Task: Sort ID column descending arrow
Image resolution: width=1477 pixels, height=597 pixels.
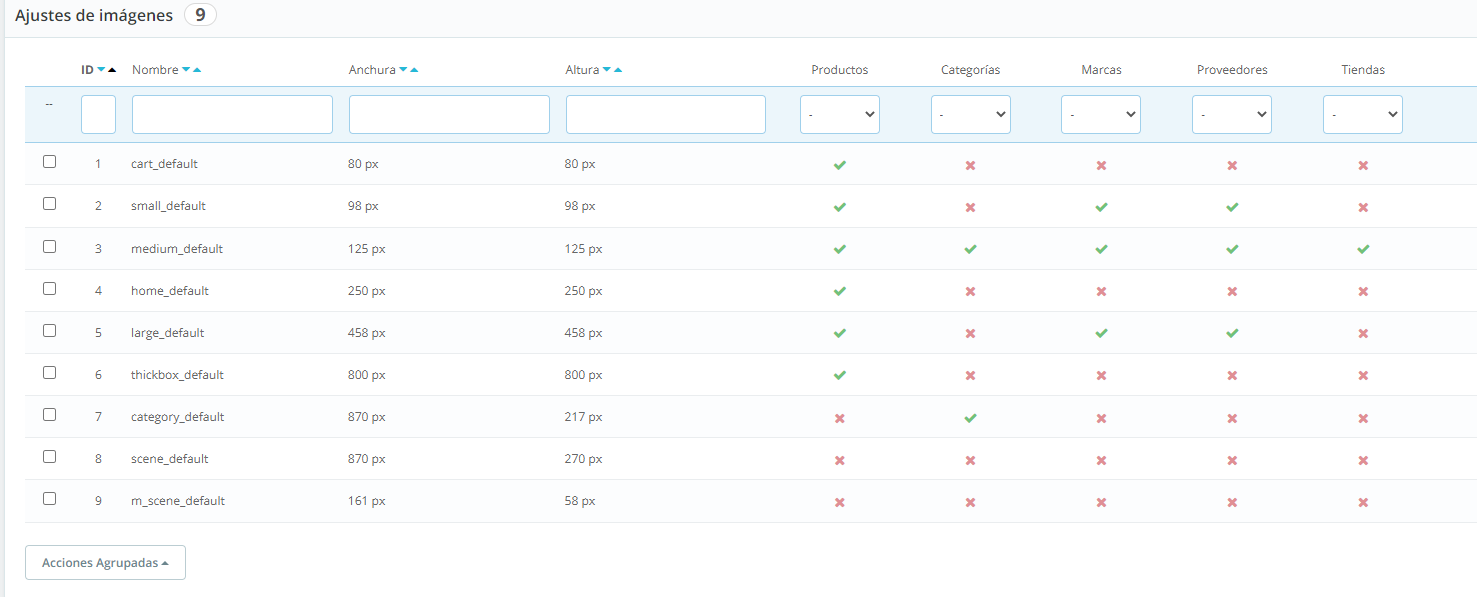Action: [x=102, y=70]
